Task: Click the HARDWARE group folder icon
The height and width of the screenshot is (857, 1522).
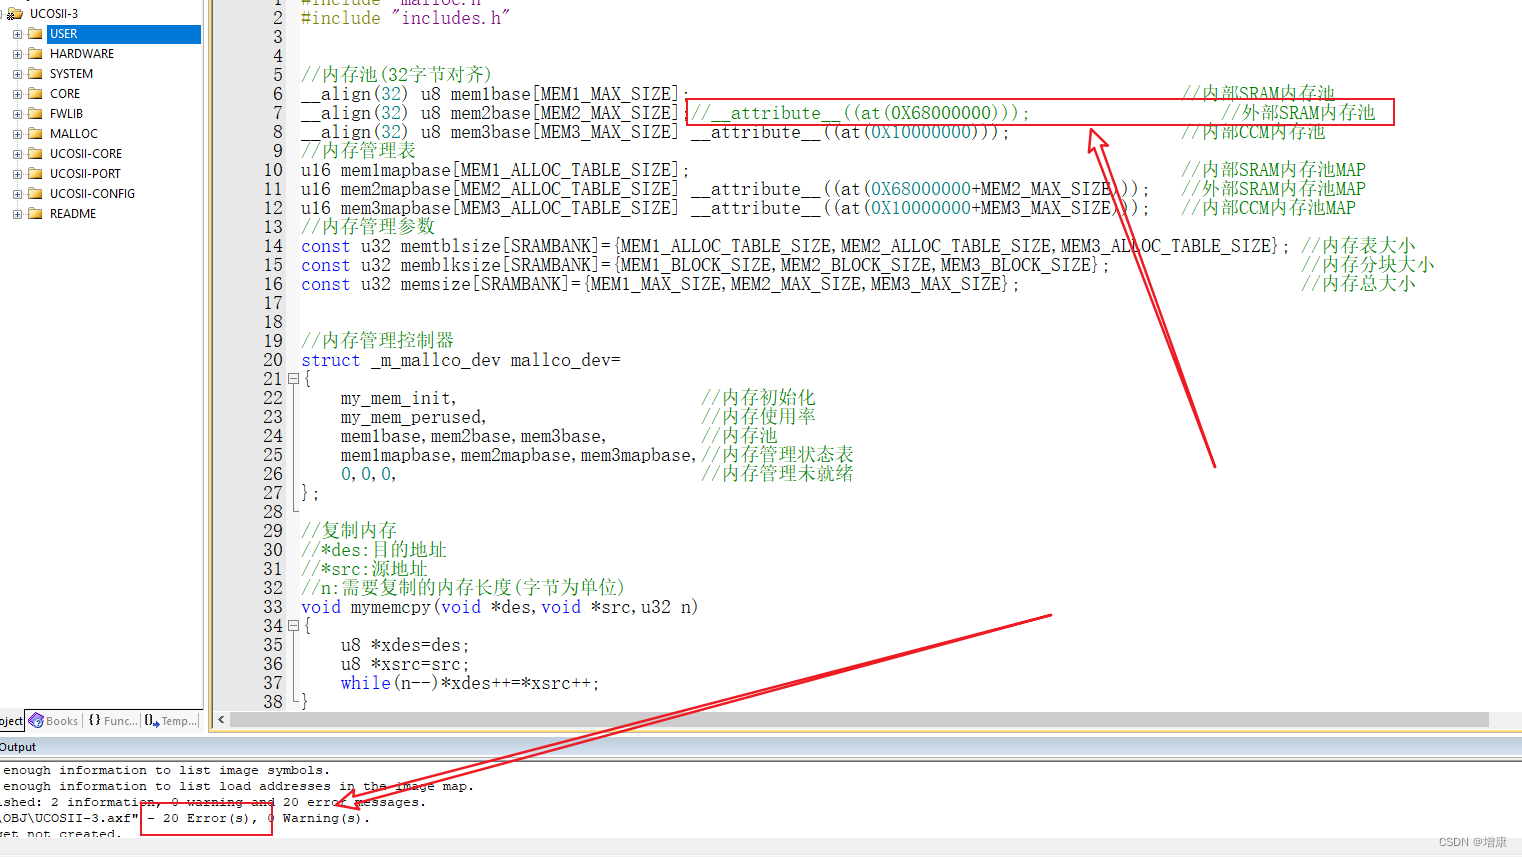Action: coord(35,54)
